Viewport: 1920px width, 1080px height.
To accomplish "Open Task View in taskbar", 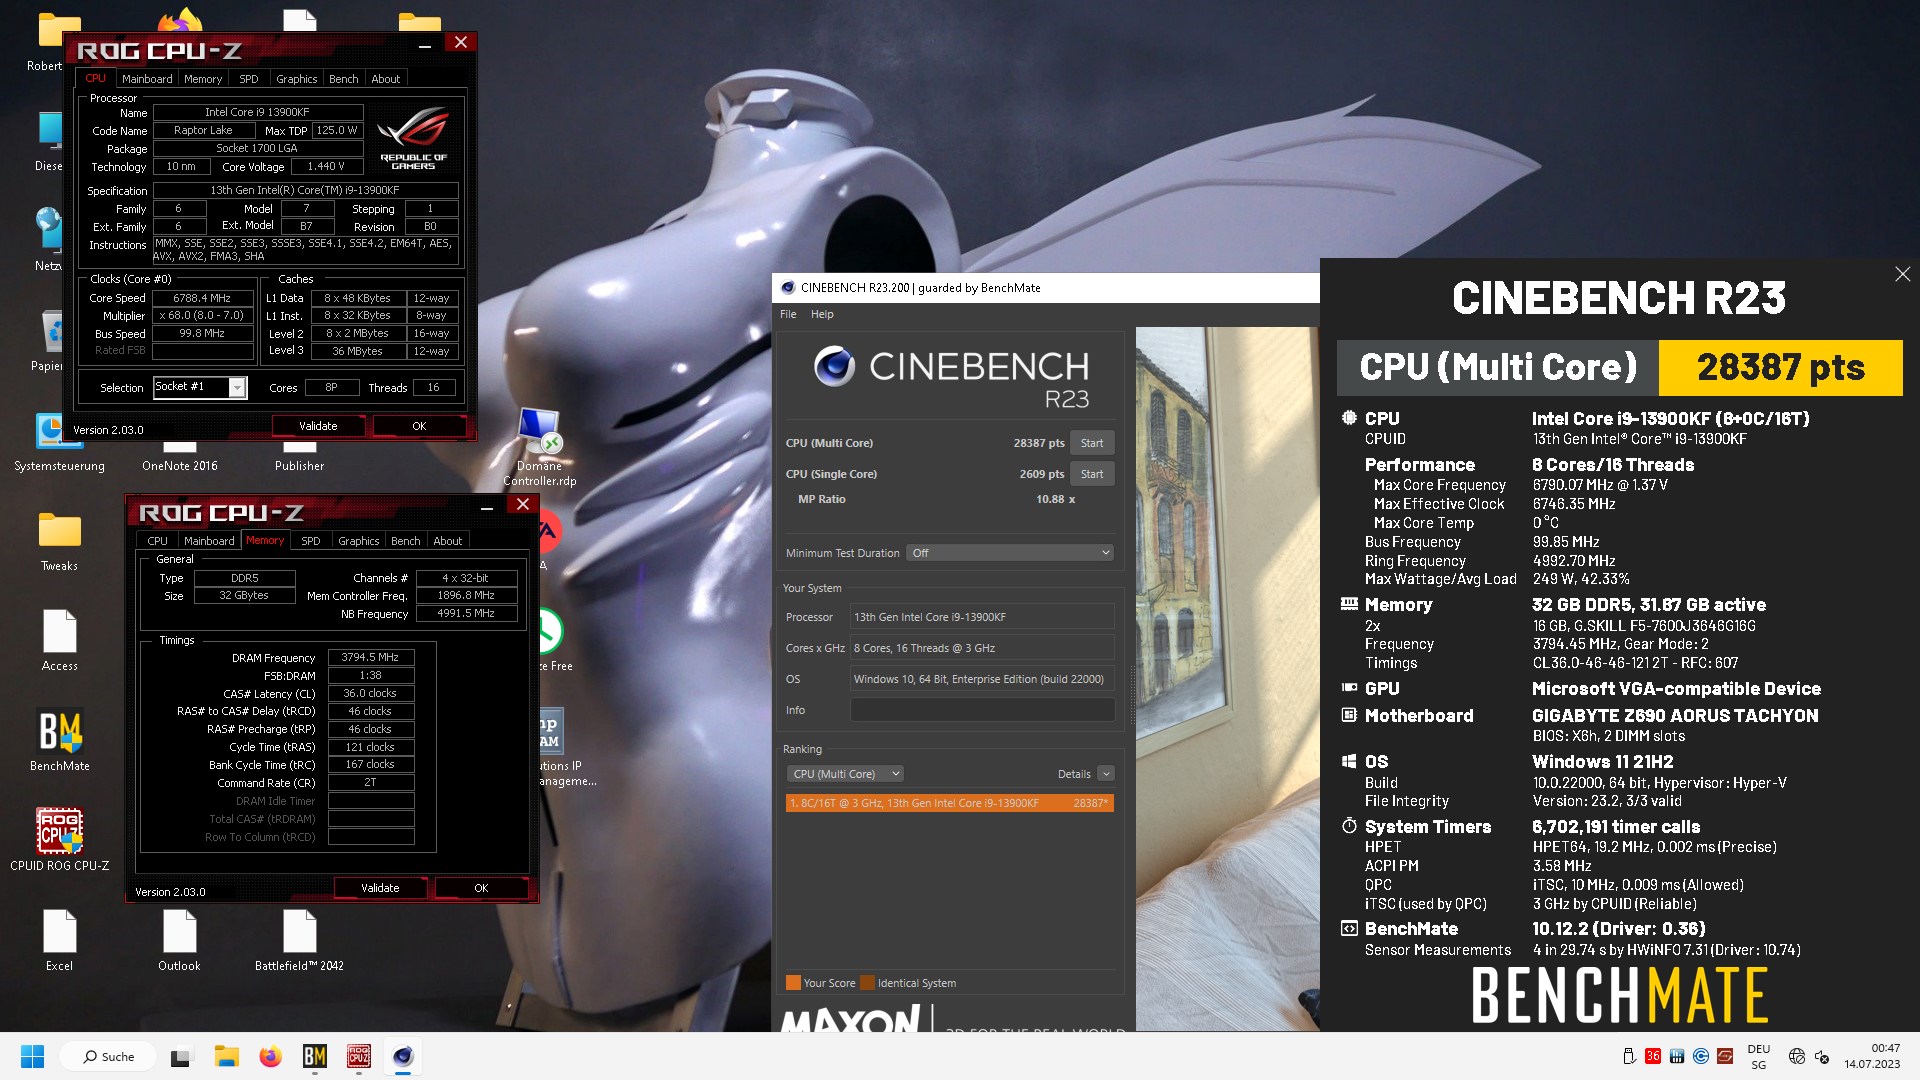I will point(180,1056).
